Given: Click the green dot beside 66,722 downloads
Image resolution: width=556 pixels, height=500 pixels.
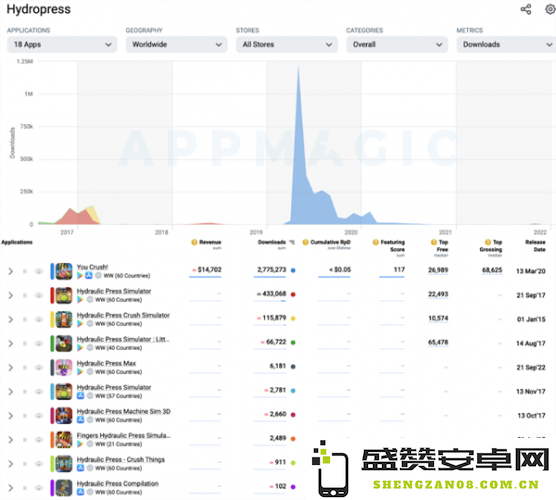Looking at the screenshot, I should pos(293,343).
